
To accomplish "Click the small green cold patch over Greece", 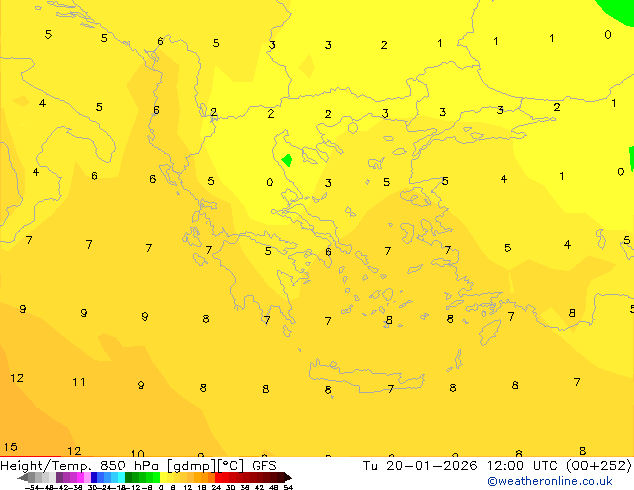I will (x=287, y=160).
